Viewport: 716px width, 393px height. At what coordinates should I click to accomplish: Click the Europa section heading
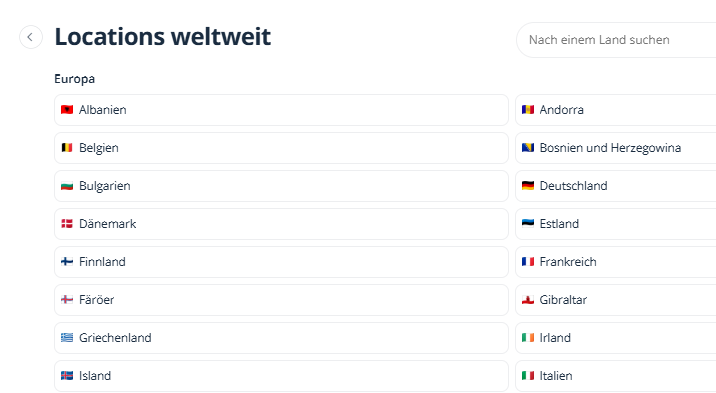tap(74, 79)
